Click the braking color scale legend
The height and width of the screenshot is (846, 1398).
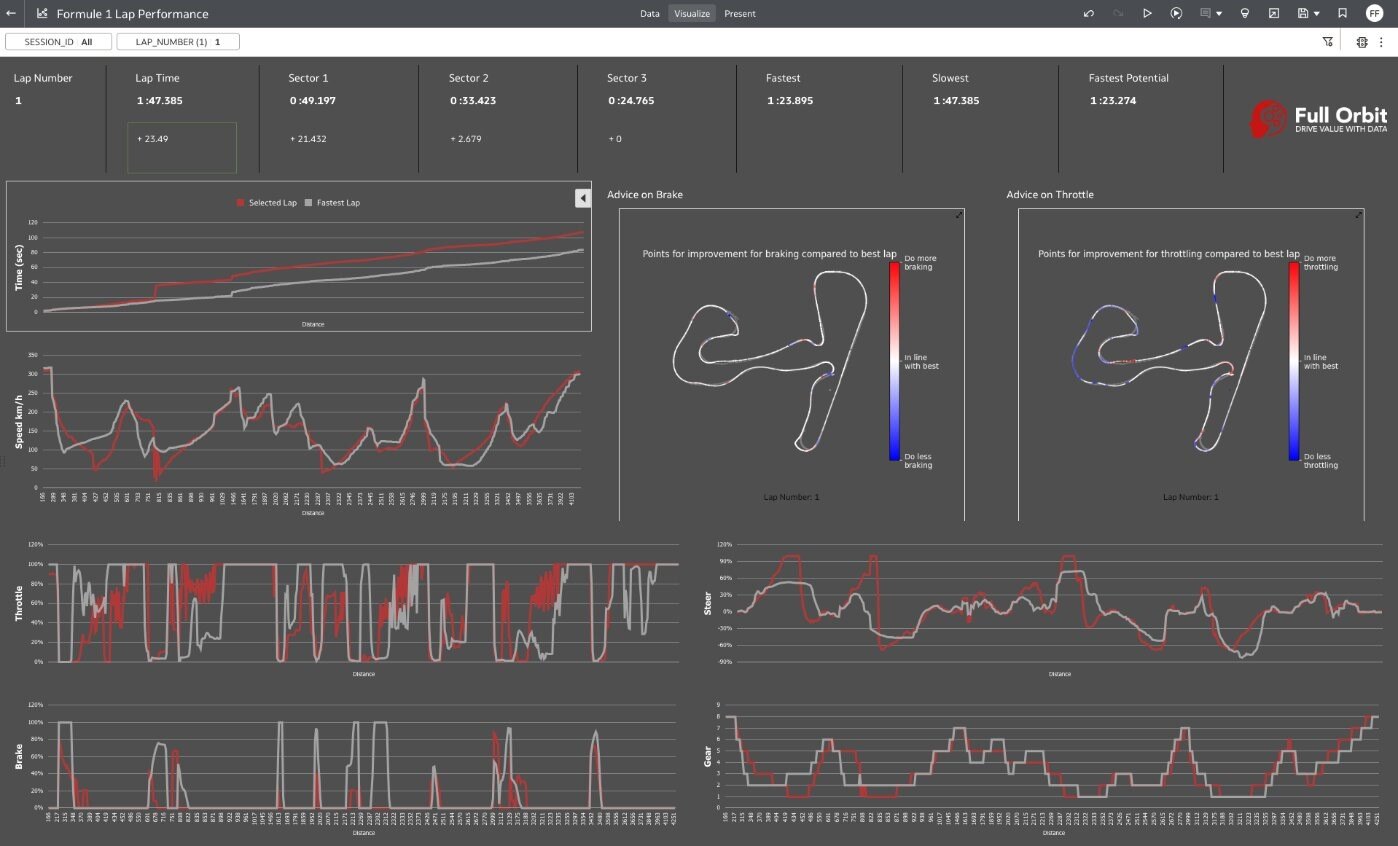click(893, 360)
